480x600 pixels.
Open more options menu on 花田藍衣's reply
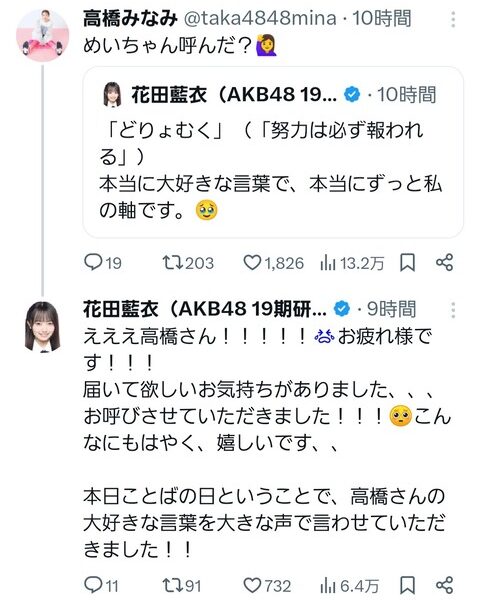453,310
